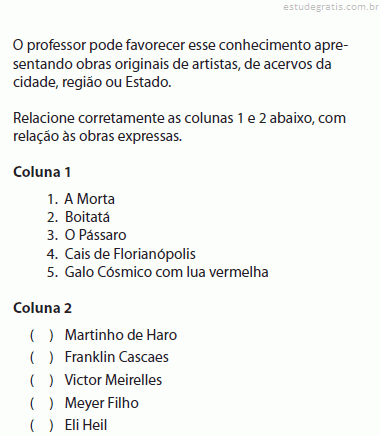Select item Galo Cósmico com lua vermelha
Viewport: 380px width, 436px height.
click(x=158, y=272)
